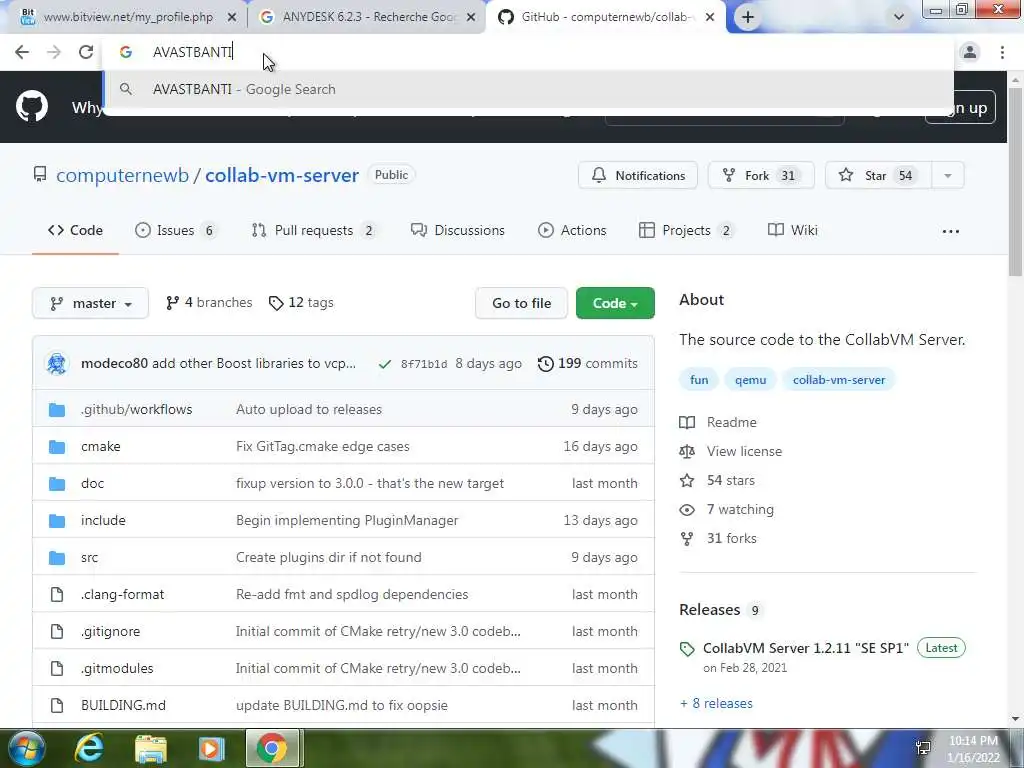Click the Notifications bell button
Screen dimensions: 1024x768
point(638,175)
